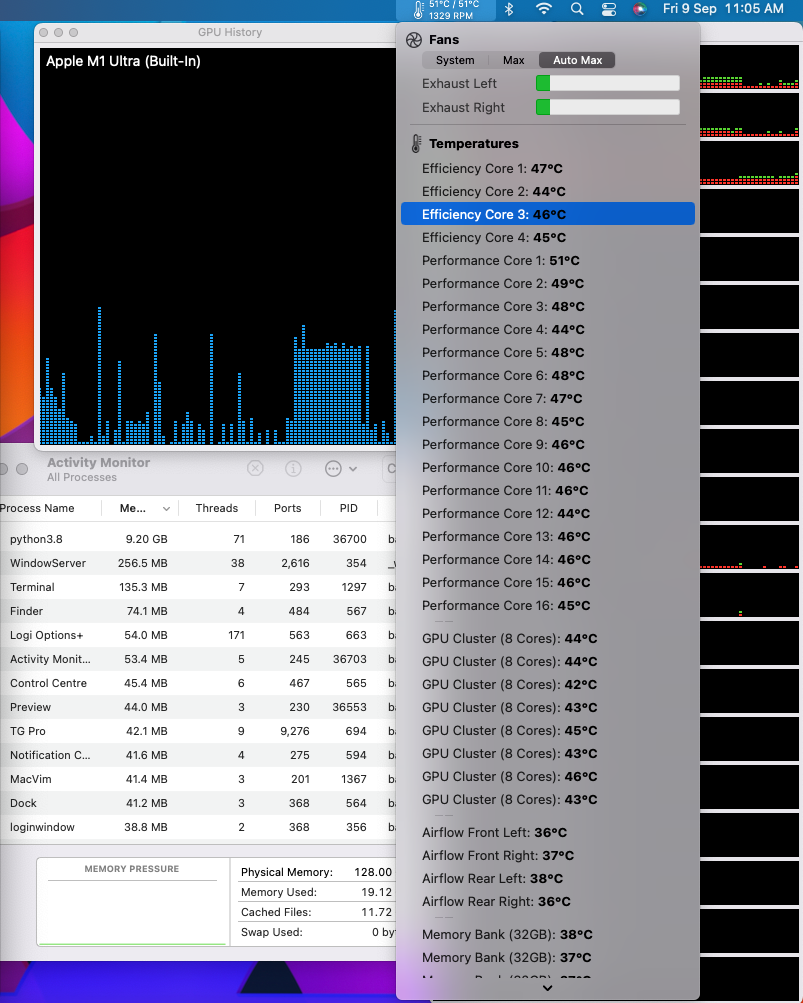Click the date and time in the menu bar
The height and width of the screenshot is (1003, 803).
point(723,9)
